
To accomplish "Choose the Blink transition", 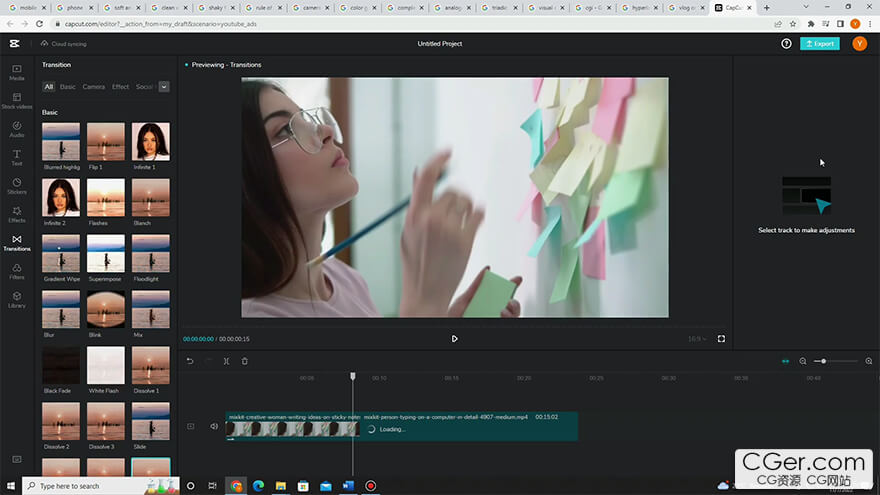I will pos(106,309).
